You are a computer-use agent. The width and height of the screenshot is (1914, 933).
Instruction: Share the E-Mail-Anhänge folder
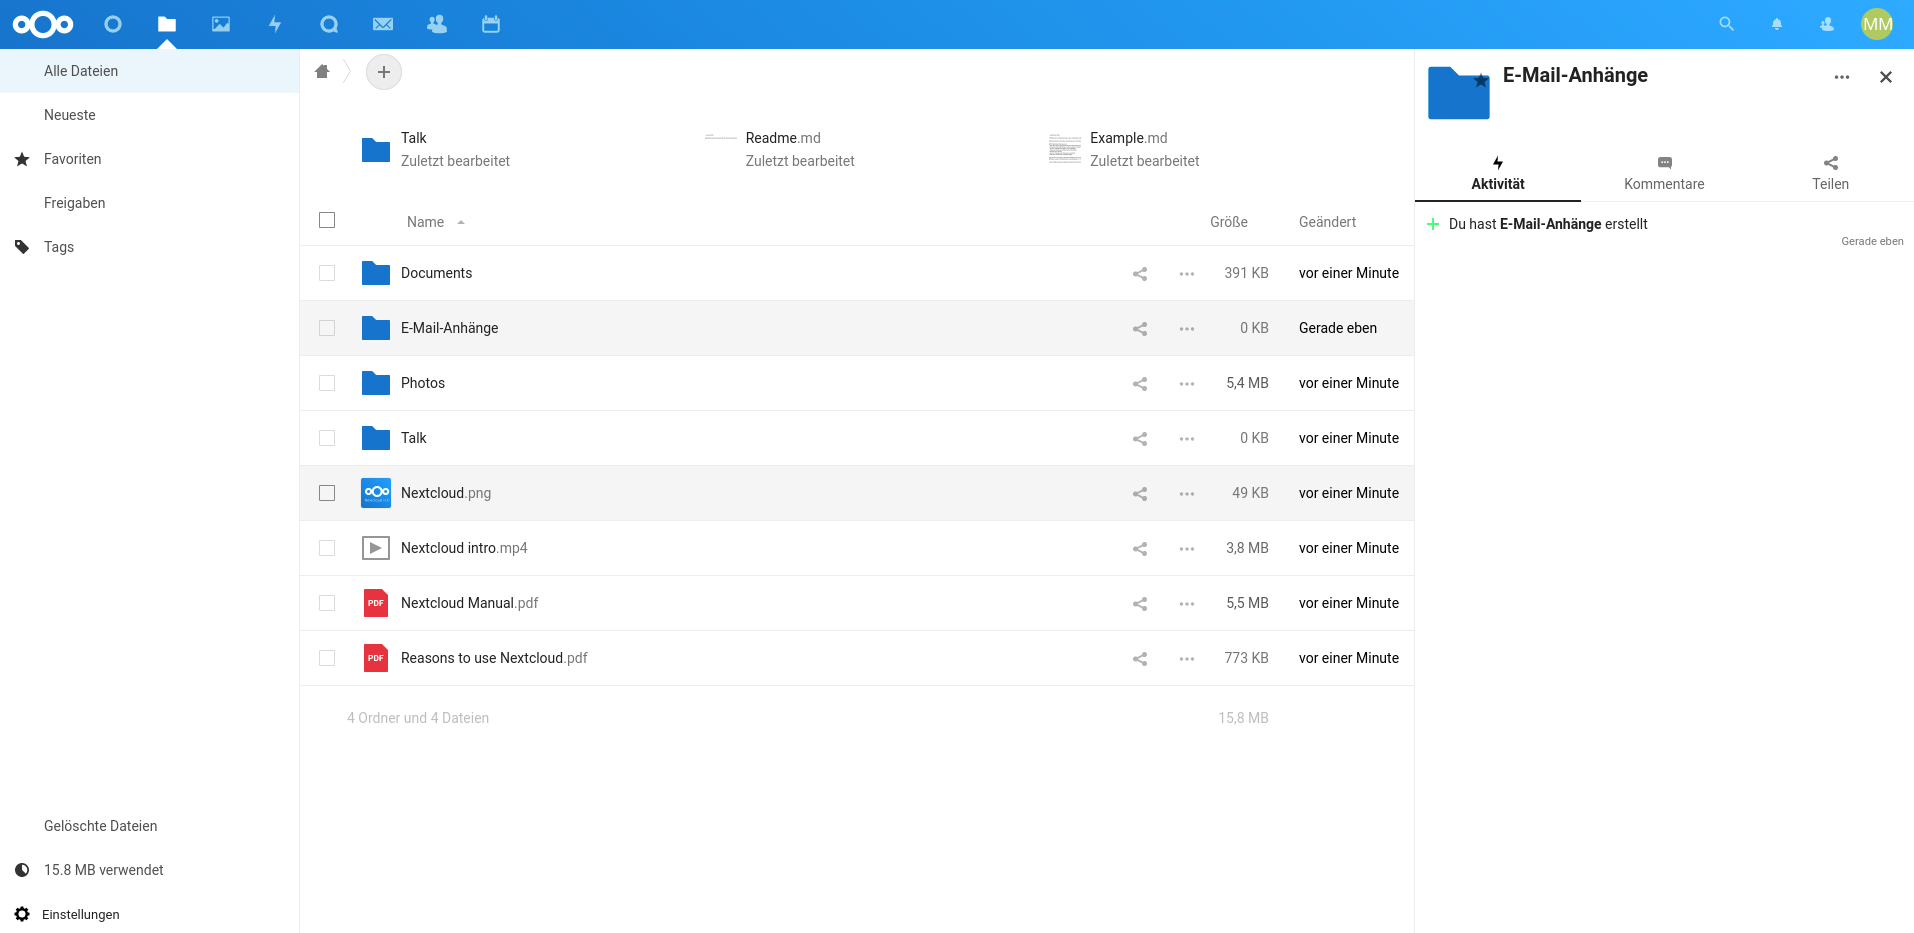click(1140, 328)
